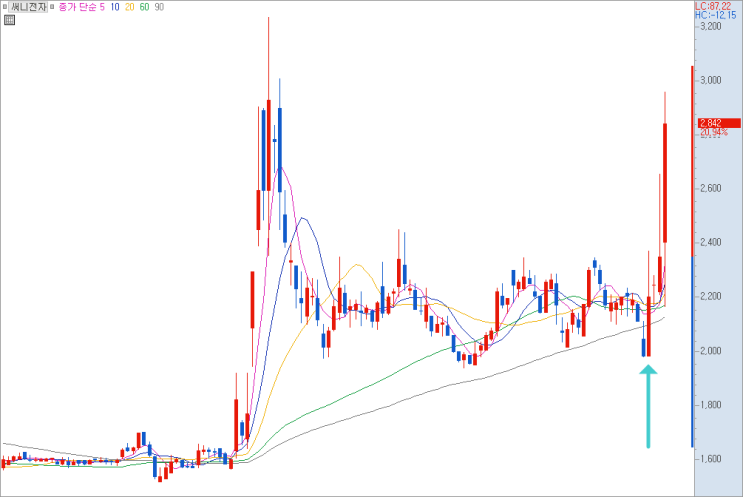
Task: Click the red 2,842 current price tag
Action: 719,123
